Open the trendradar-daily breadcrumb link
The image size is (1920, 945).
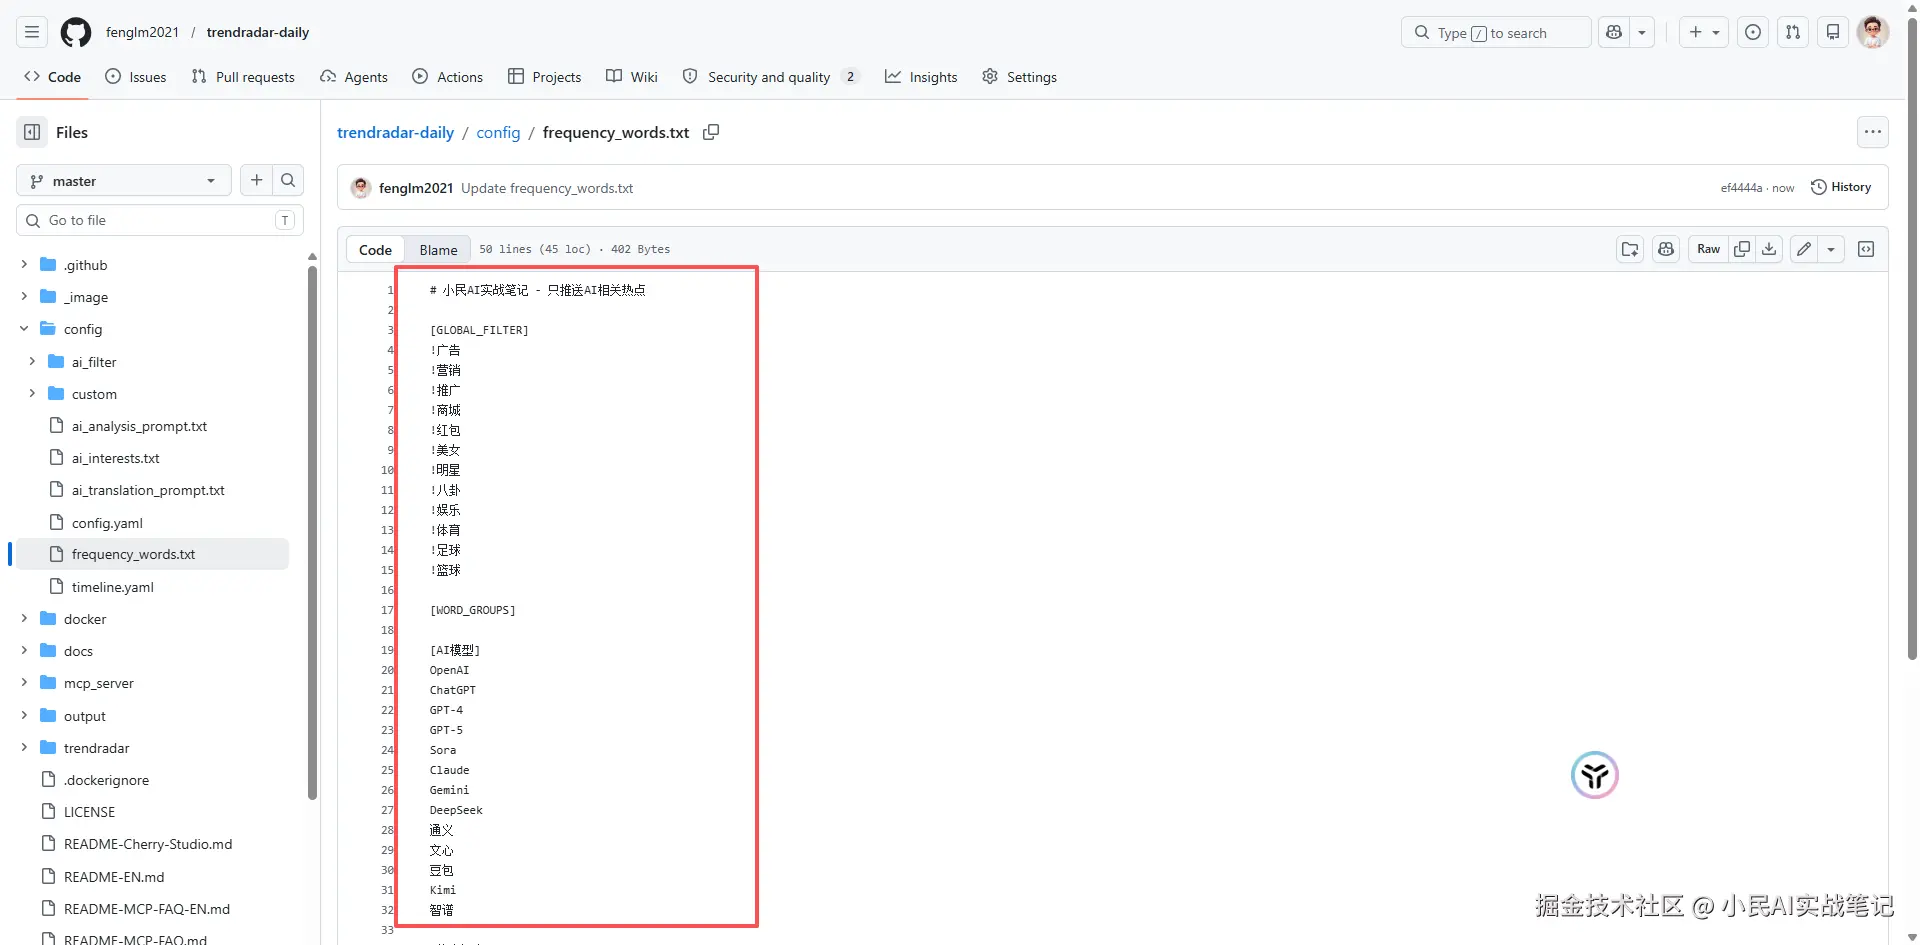click(x=395, y=132)
